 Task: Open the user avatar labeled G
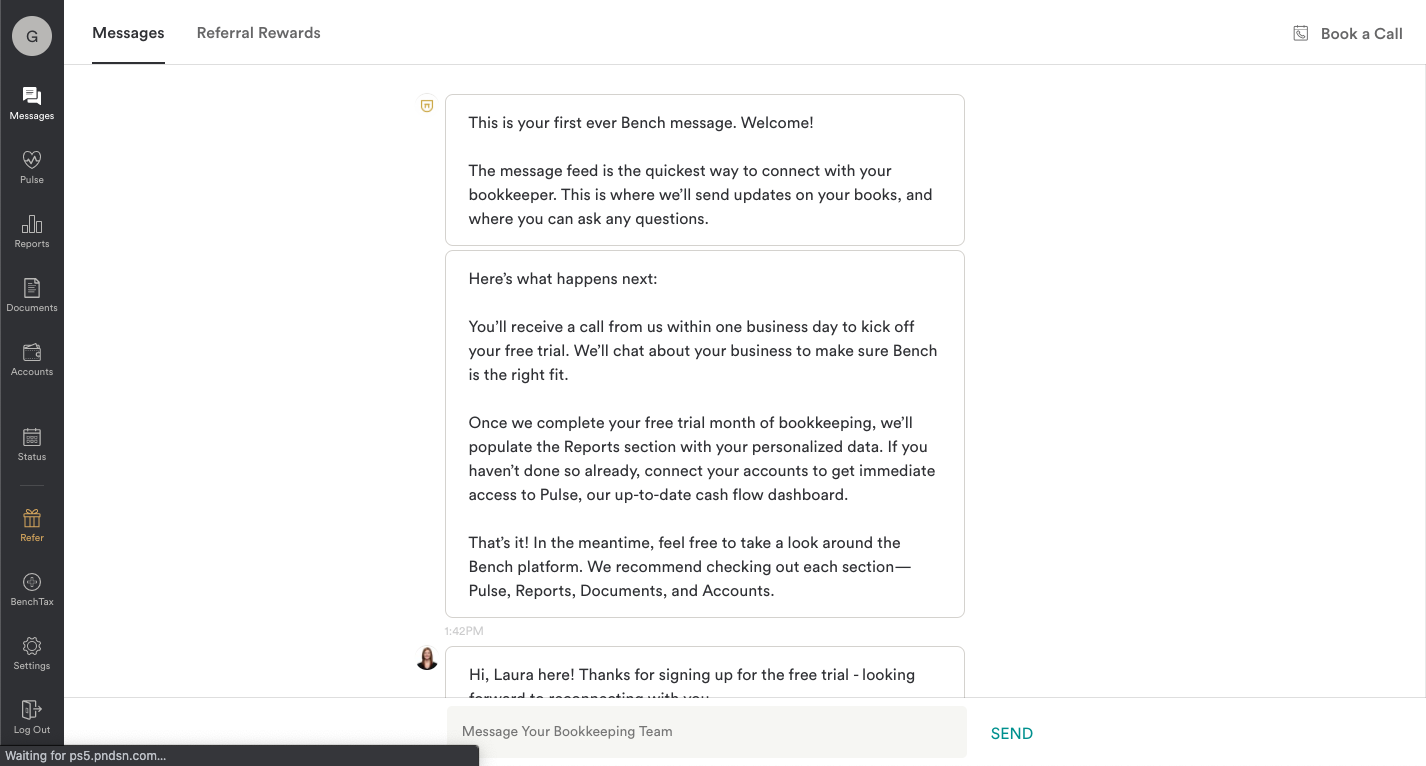[32, 36]
